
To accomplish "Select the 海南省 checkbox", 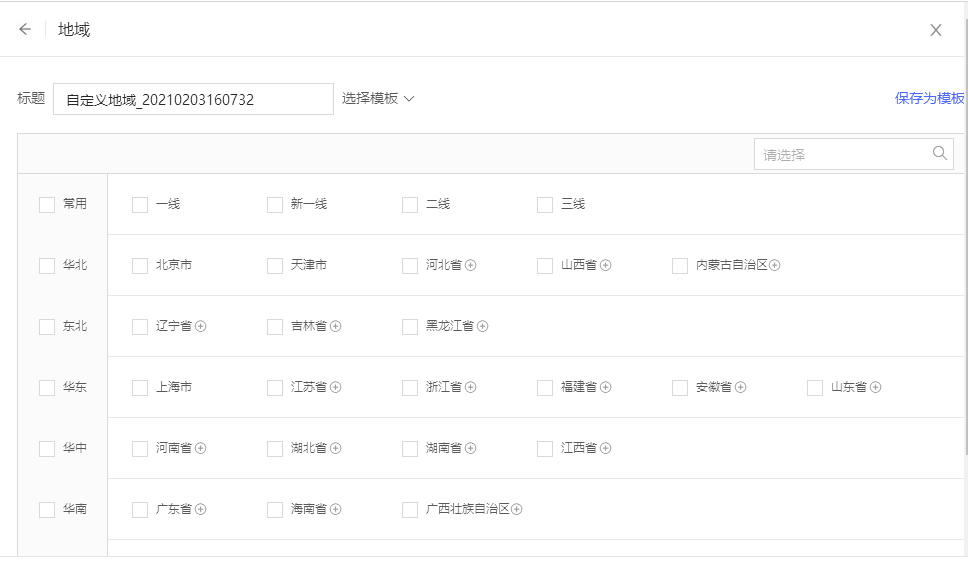I will point(275,509).
